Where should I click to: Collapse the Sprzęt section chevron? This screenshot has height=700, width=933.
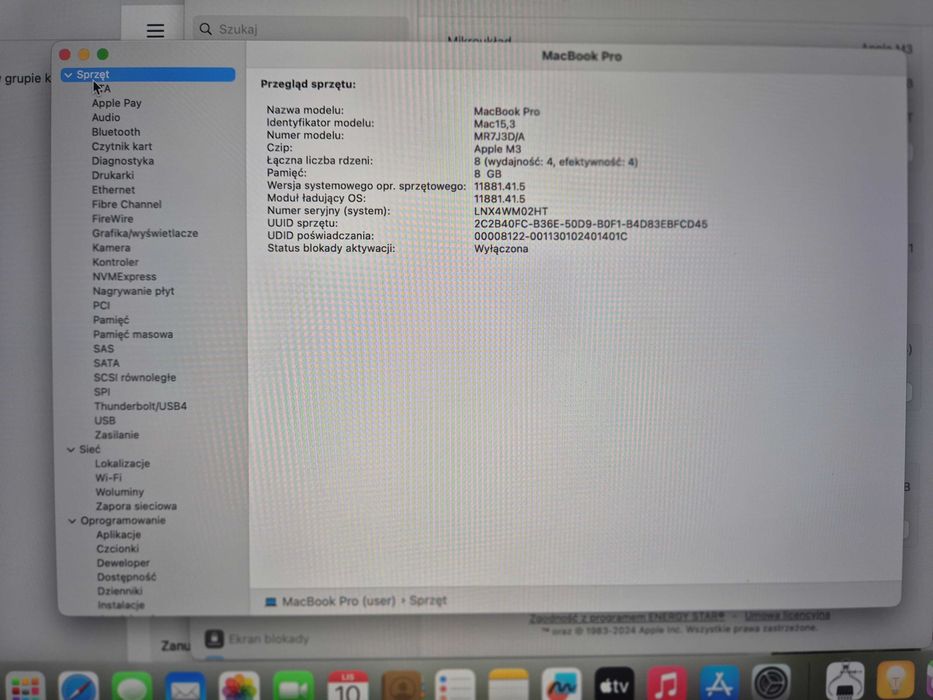pyautogui.click(x=68, y=75)
